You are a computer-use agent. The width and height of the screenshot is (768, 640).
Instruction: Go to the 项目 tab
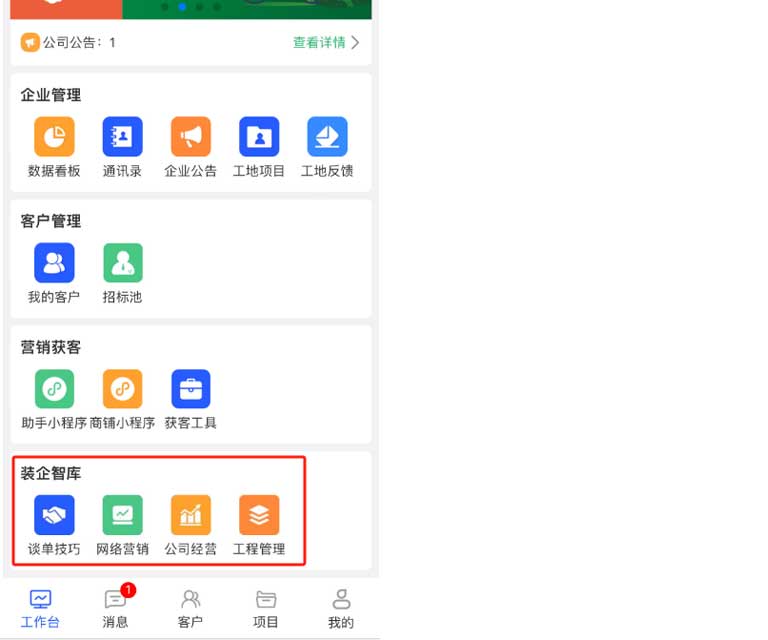[x=265, y=608]
